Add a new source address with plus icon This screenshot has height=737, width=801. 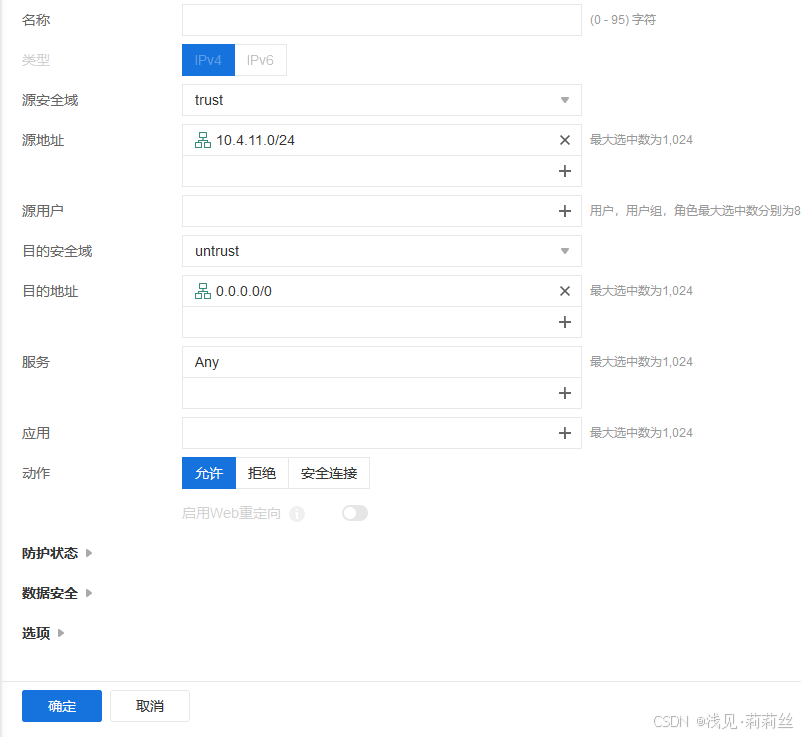[x=564, y=171]
